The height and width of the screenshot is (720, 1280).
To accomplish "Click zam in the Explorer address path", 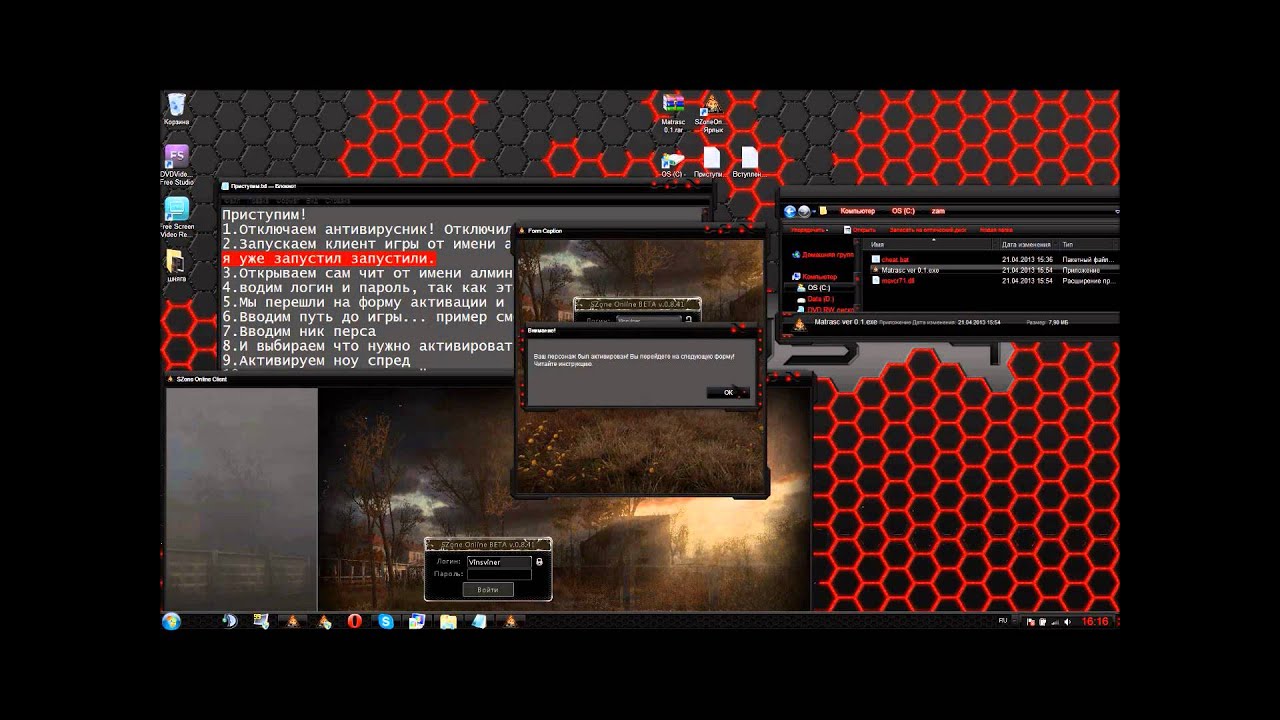I will click(938, 211).
